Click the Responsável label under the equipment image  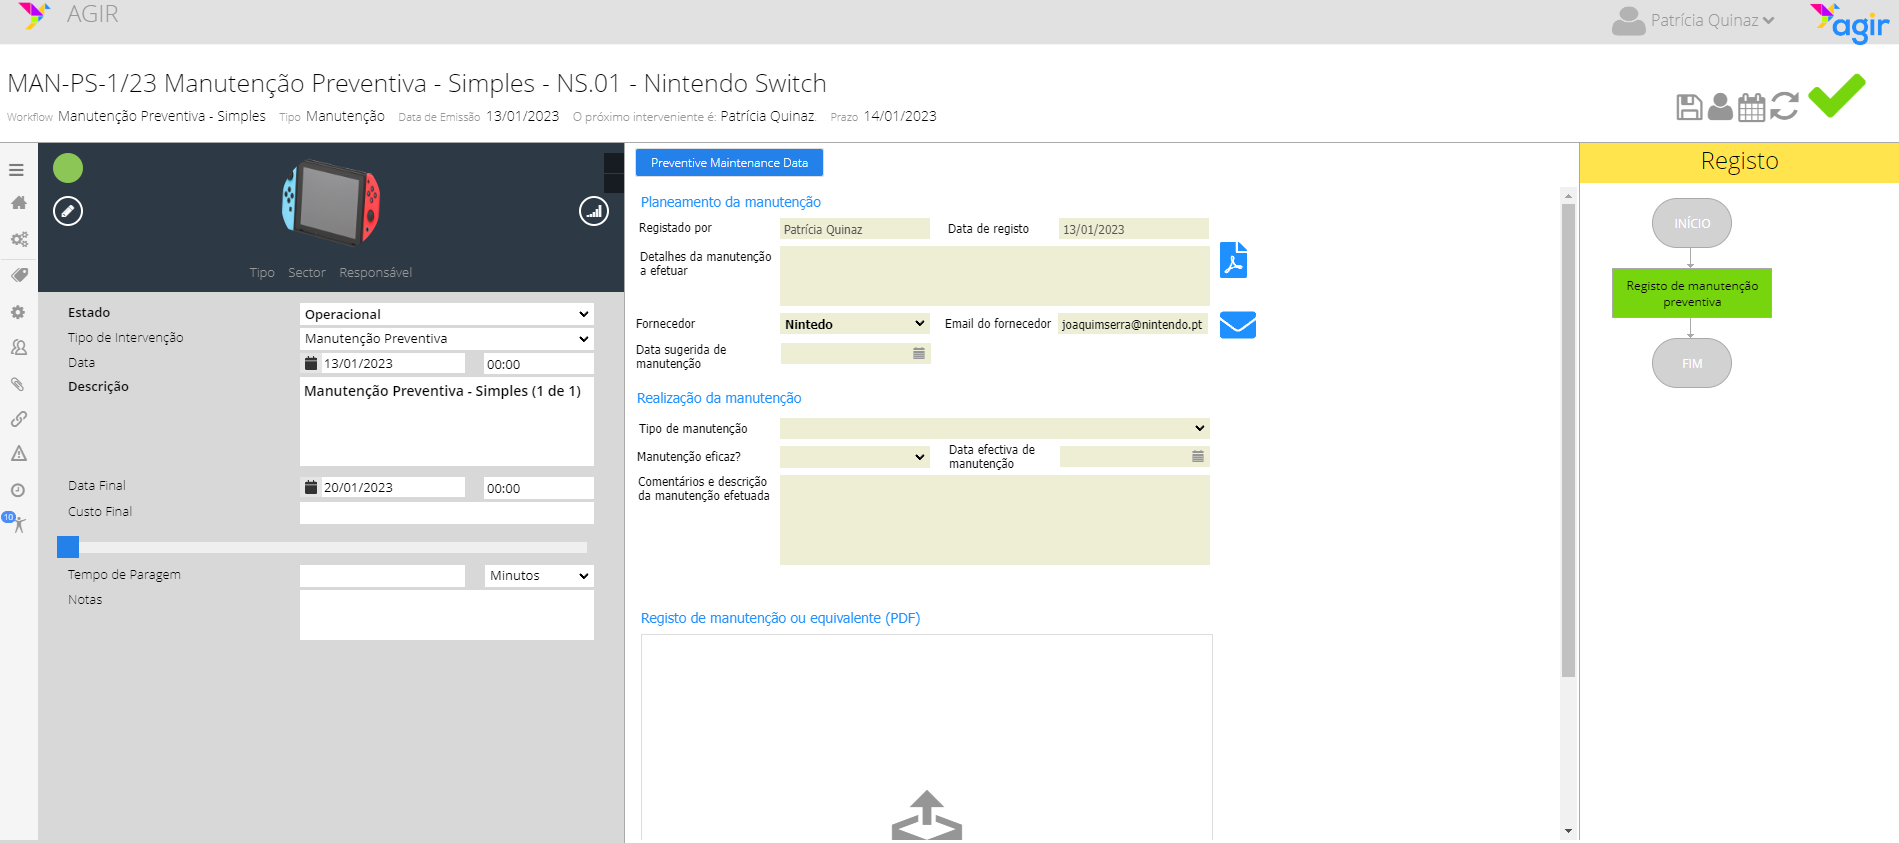(x=375, y=273)
